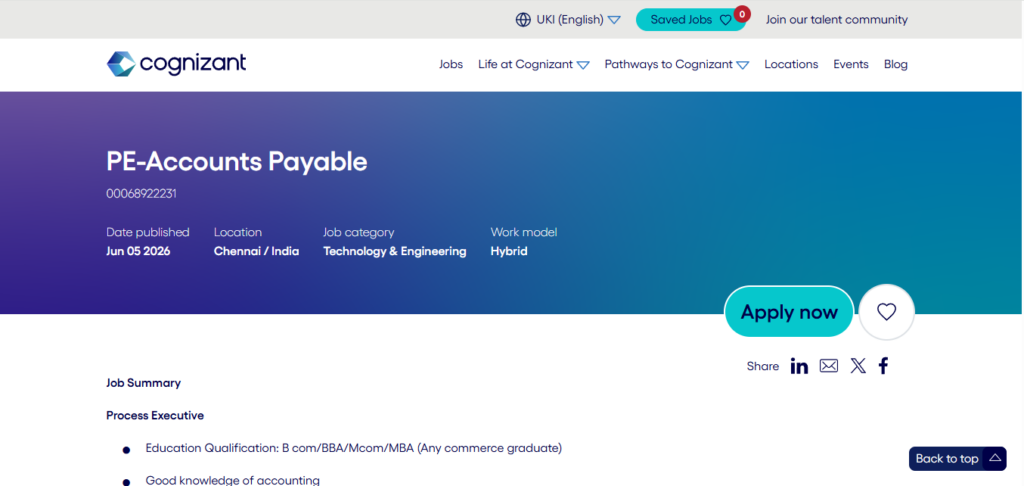Share job on X
This screenshot has width=1024, height=486.
[x=858, y=366]
